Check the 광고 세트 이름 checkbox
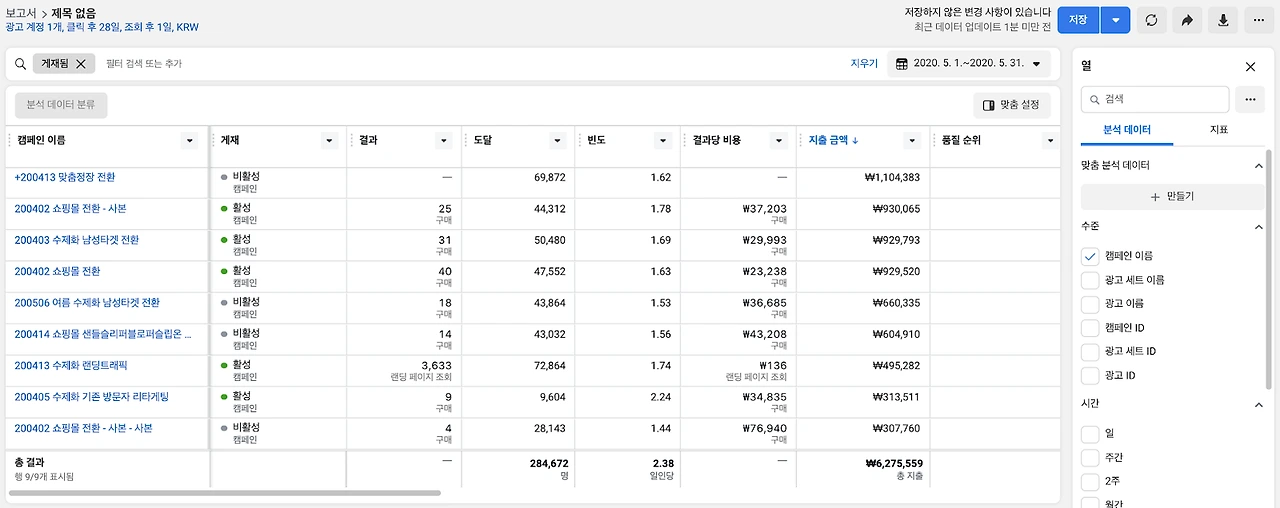The height and width of the screenshot is (508, 1280). point(1090,280)
